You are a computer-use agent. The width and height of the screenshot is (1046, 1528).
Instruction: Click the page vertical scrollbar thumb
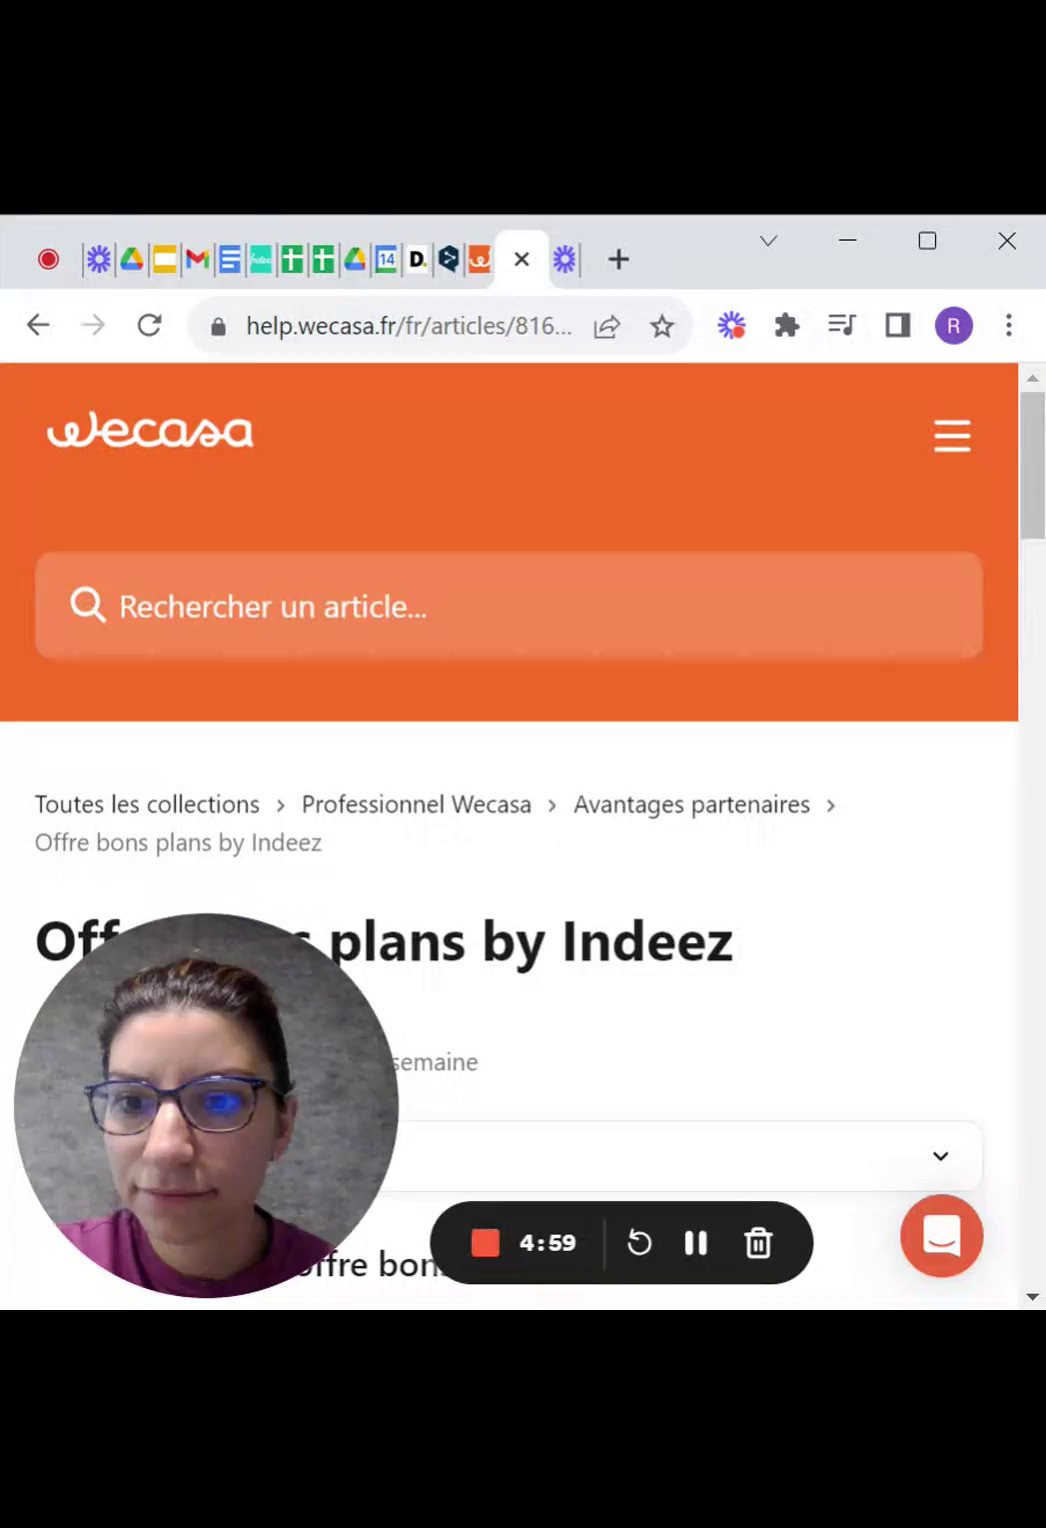tap(1032, 465)
